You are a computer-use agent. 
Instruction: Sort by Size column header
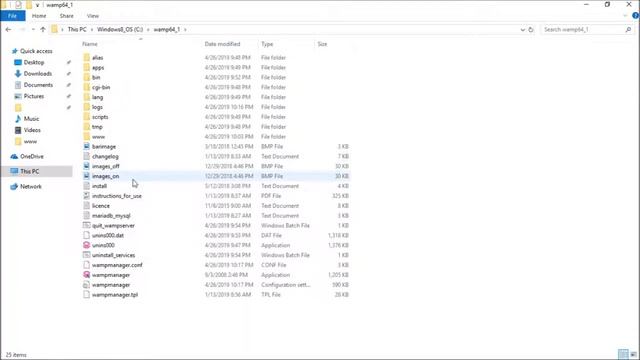pos(322,44)
